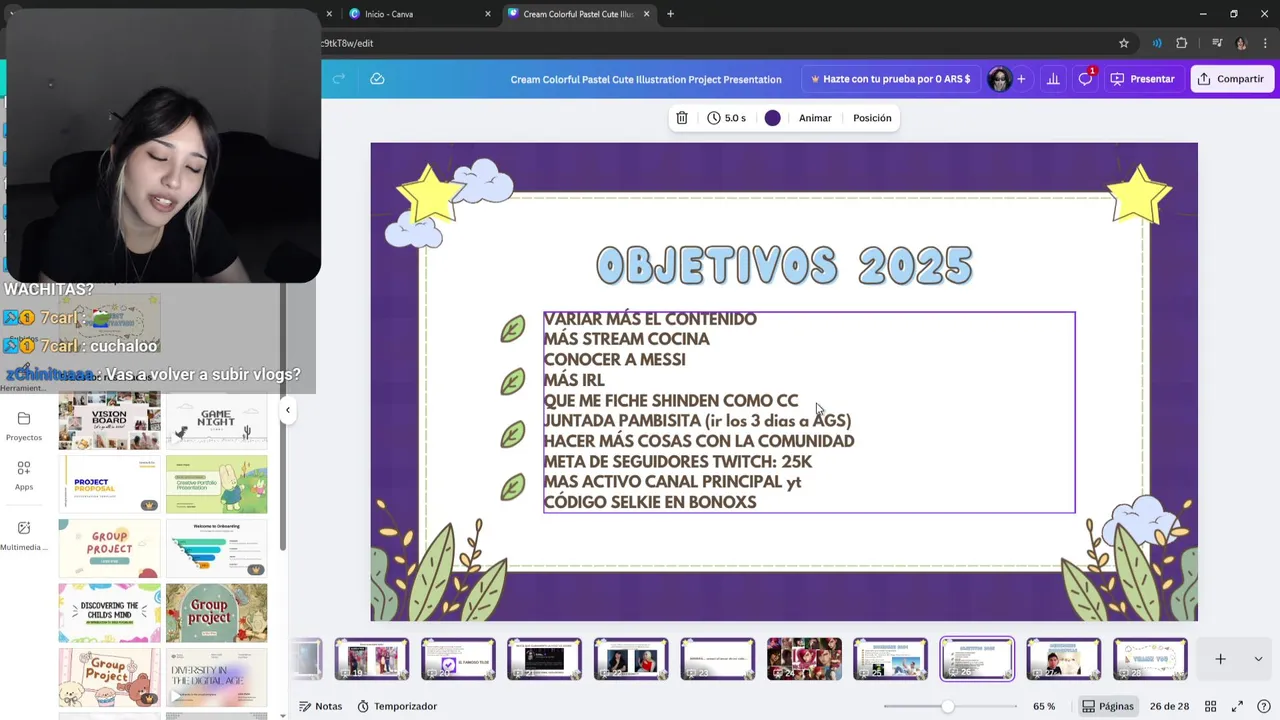This screenshot has width=1280, height=720.
Task: Click the Animar button
Action: [815, 118]
